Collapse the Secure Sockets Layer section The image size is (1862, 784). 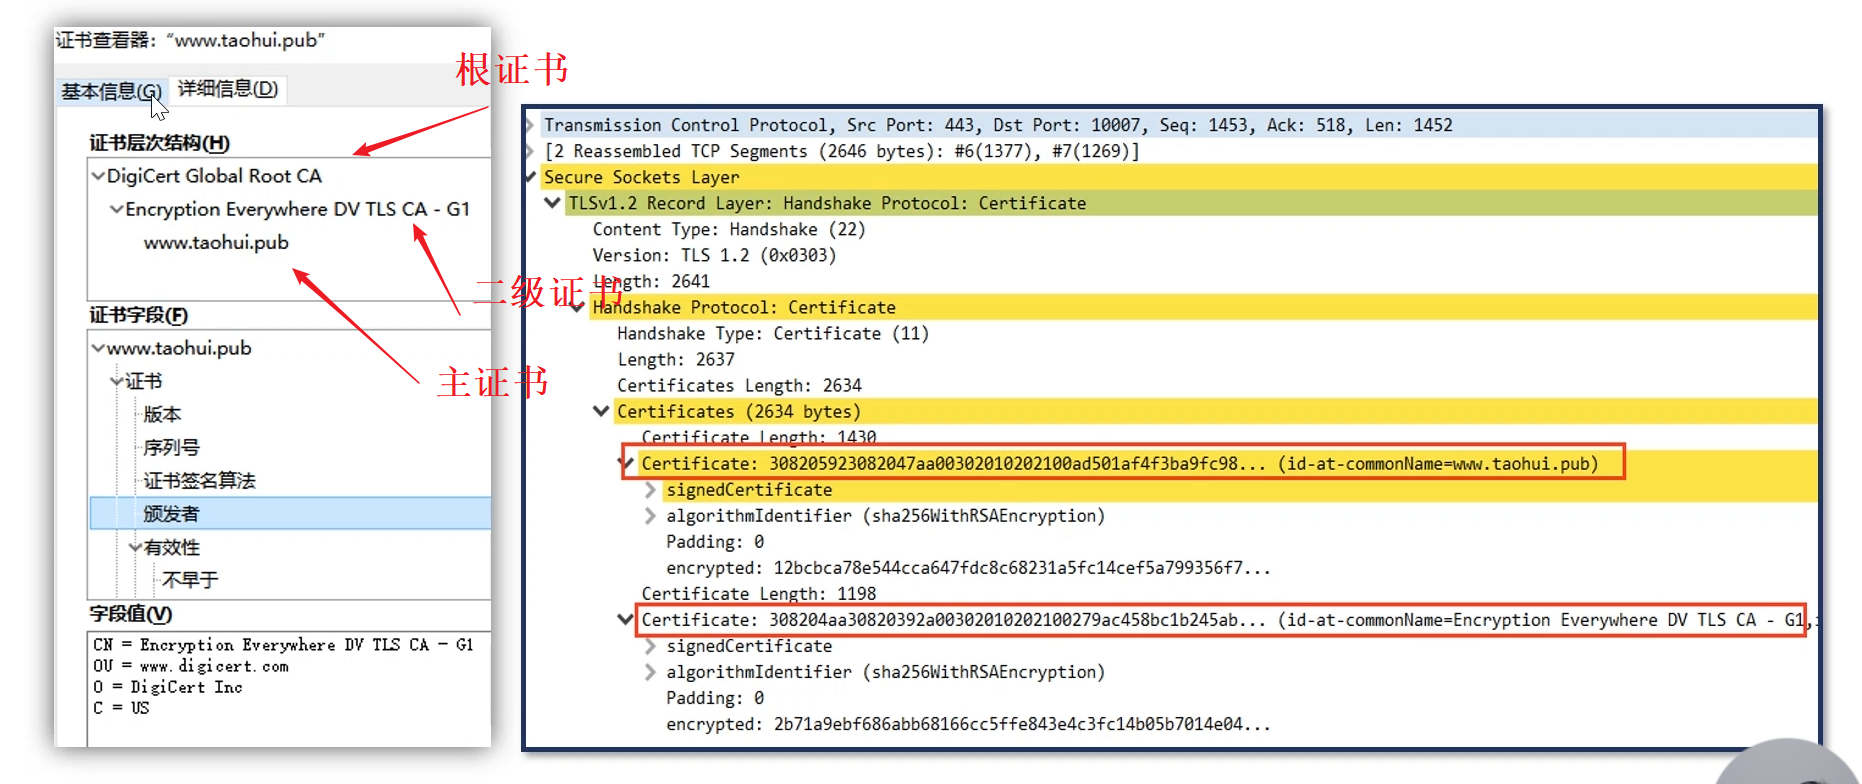click(530, 177)
